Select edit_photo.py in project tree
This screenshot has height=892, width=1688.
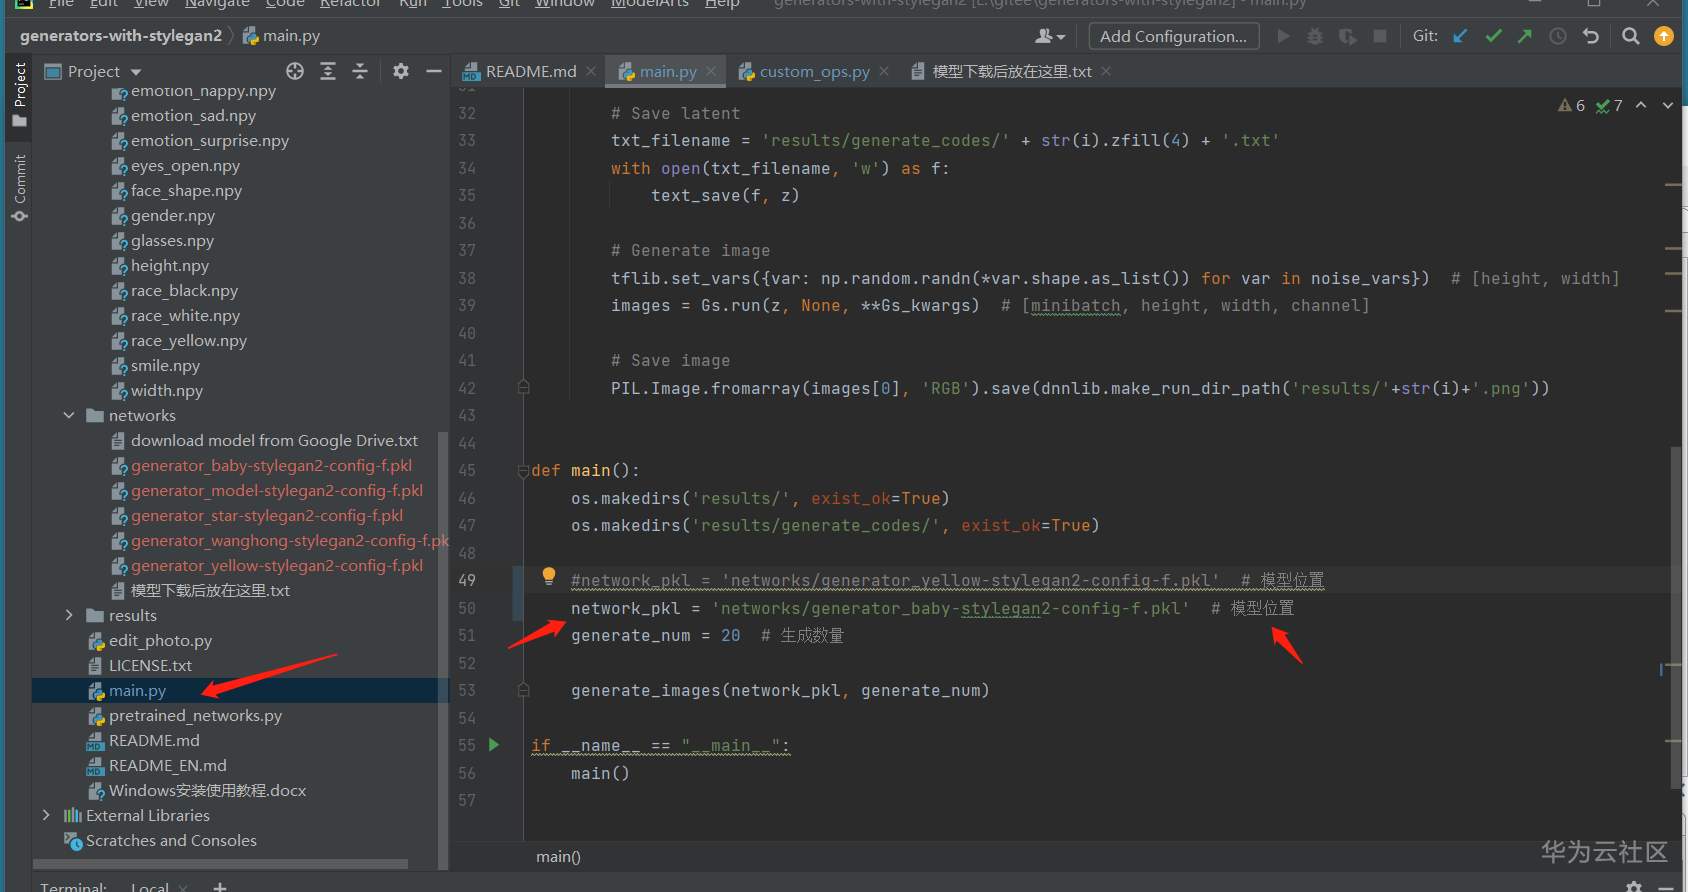coord(160,640)
